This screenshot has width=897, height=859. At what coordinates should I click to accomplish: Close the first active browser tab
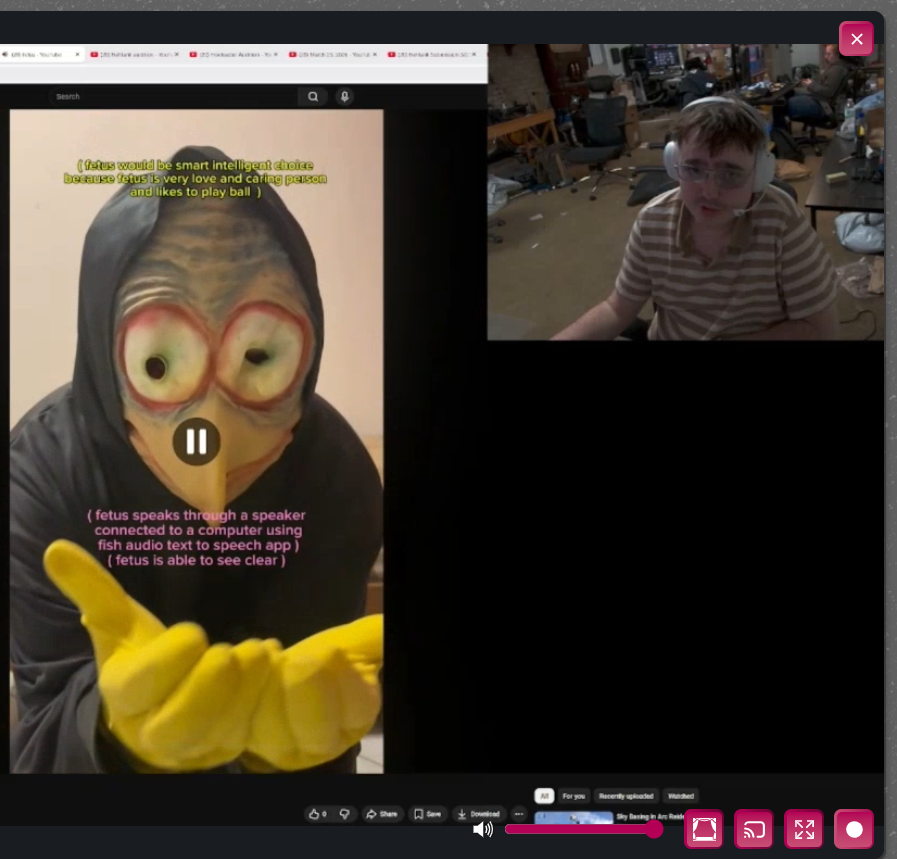point(77,55)
